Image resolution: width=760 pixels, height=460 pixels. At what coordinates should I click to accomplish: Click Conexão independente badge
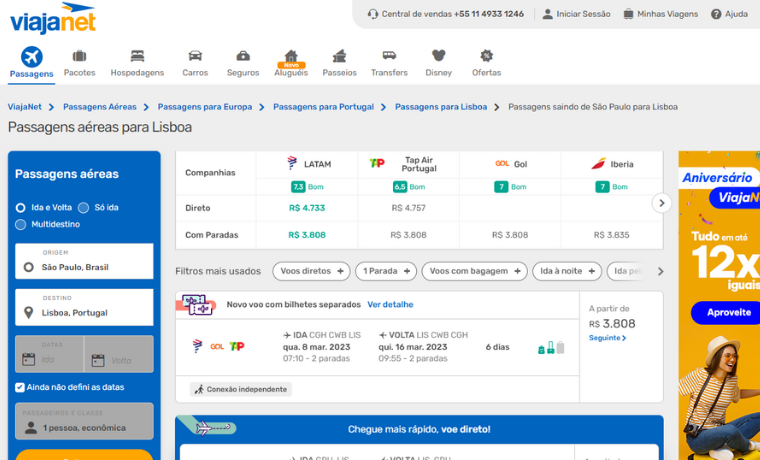[x=241, y=389]
